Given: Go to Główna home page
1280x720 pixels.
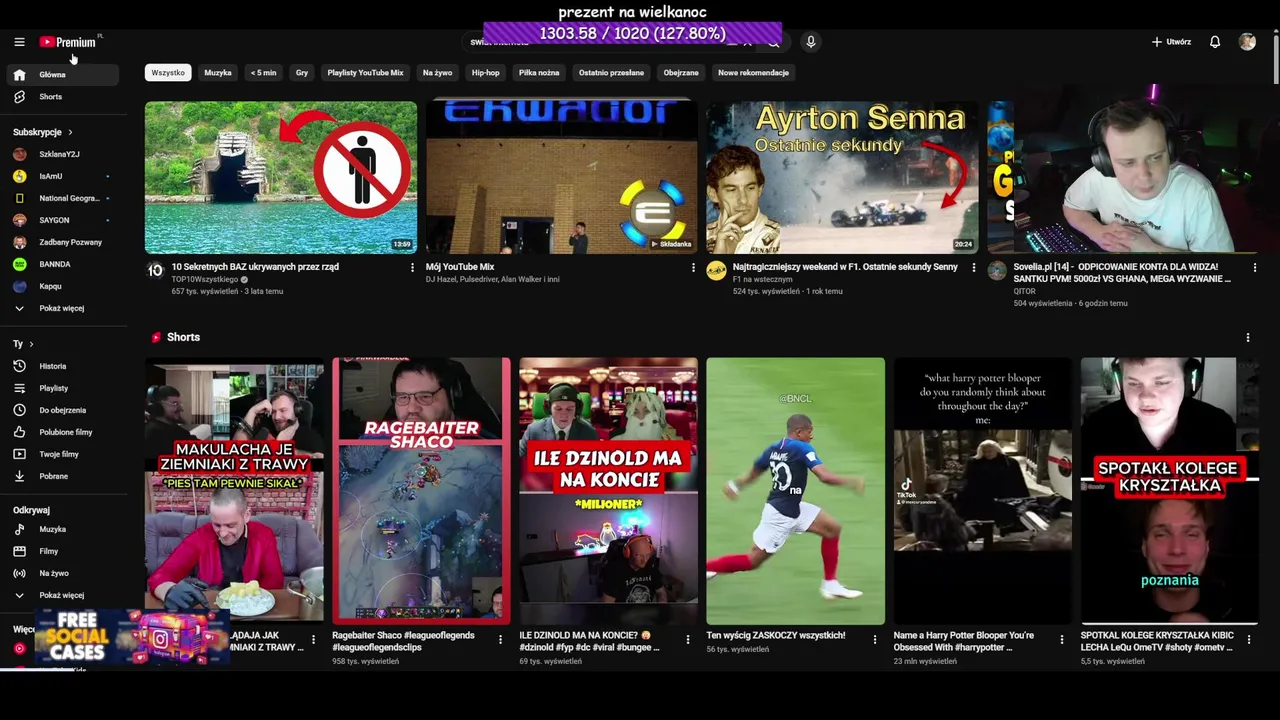Looking at the screenshot, I should (64, 75).
